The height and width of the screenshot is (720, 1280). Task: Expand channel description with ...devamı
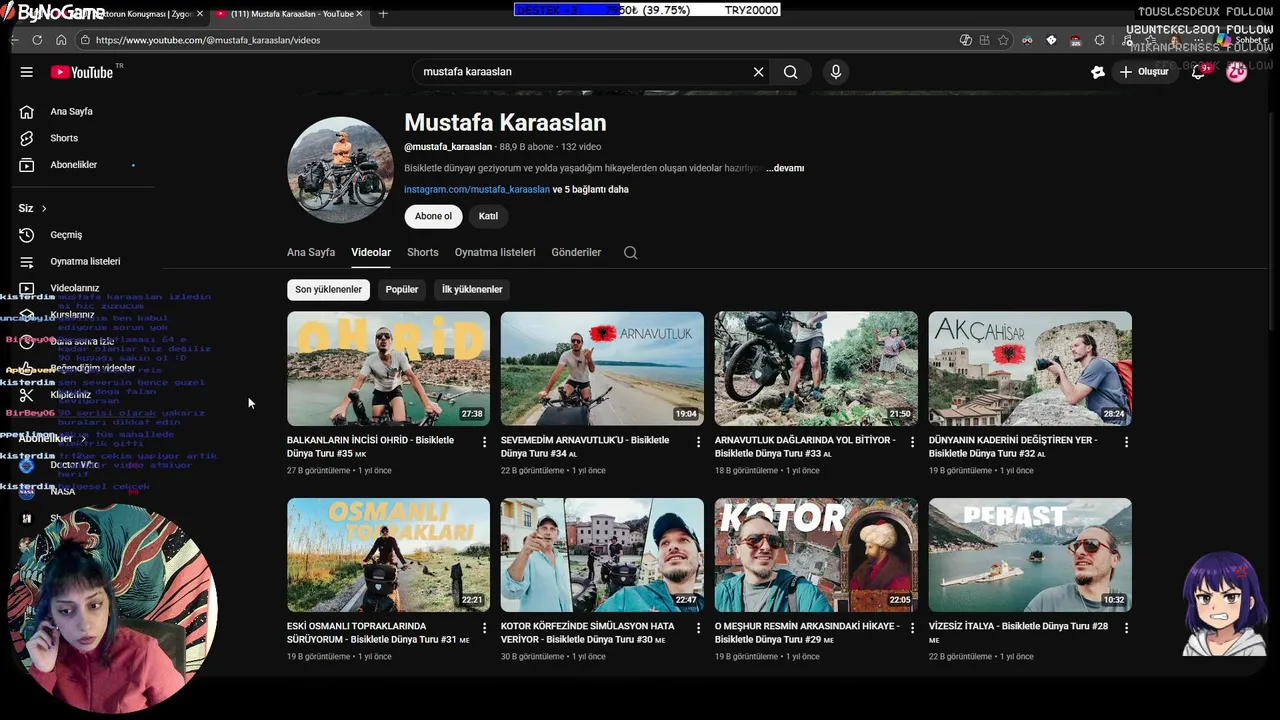pyautogui.click(x=785, y=168)
